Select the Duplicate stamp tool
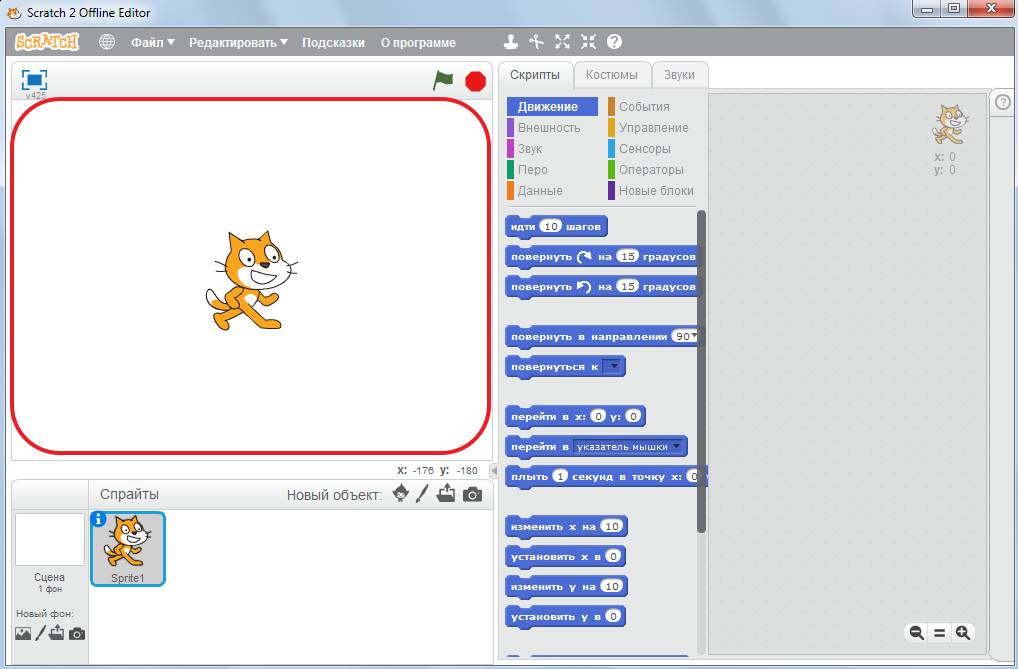The image size is (1018, 669). tap(511, 42)
